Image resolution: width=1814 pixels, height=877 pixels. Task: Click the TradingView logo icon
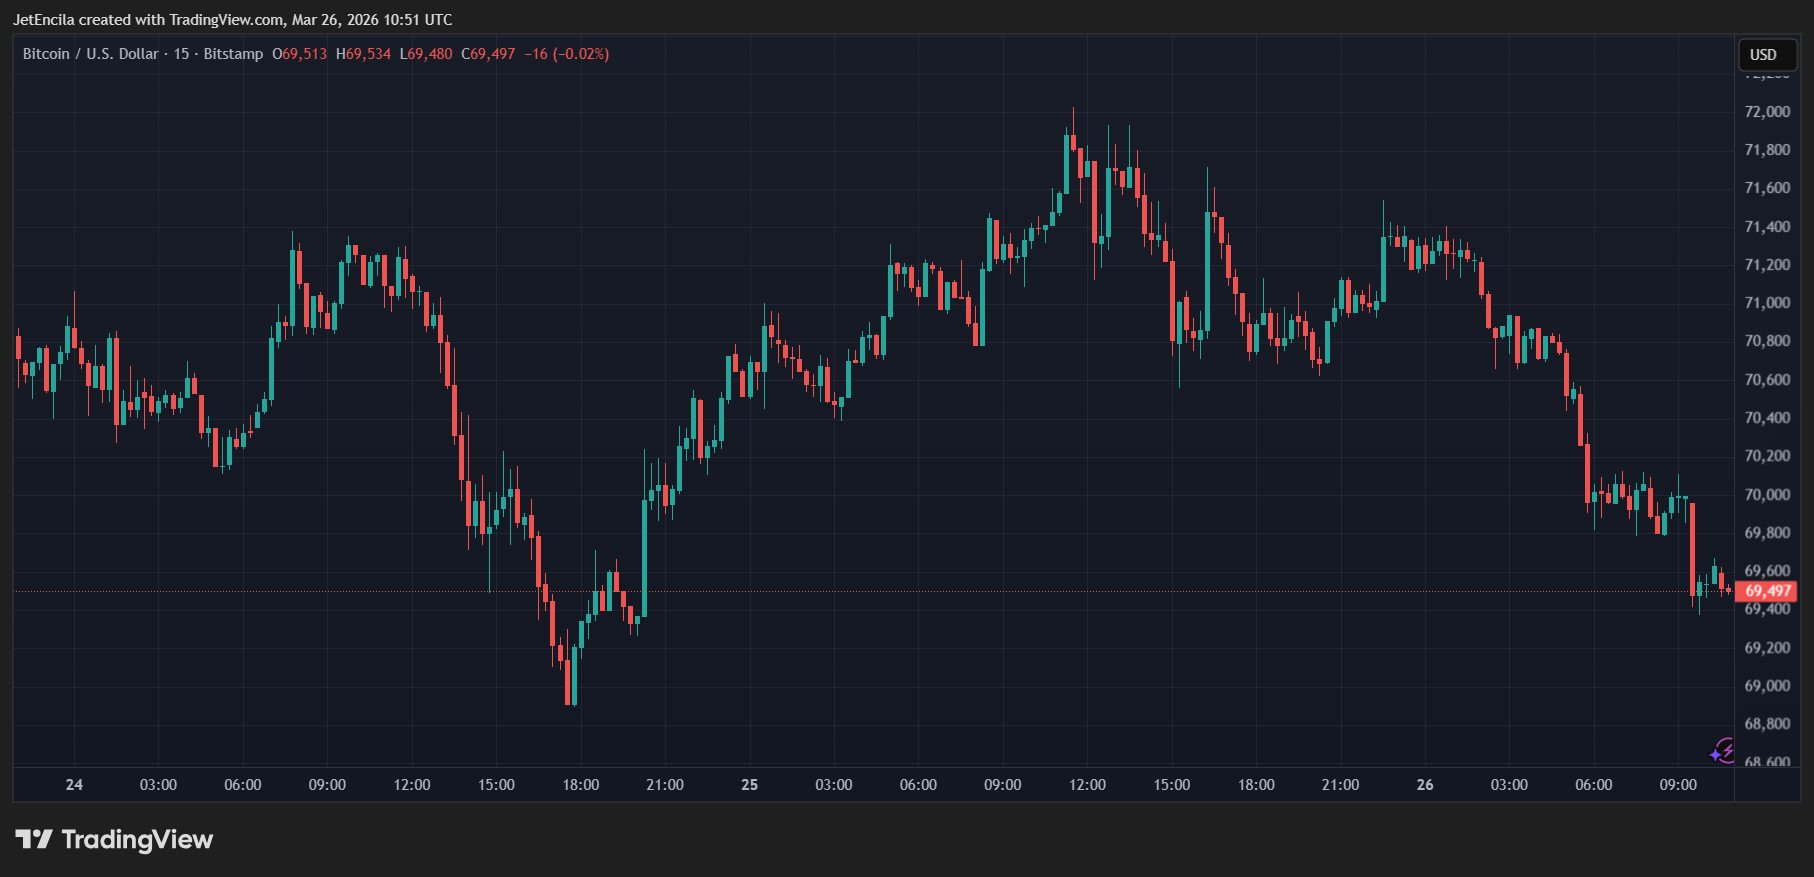(x=33, y=839)
